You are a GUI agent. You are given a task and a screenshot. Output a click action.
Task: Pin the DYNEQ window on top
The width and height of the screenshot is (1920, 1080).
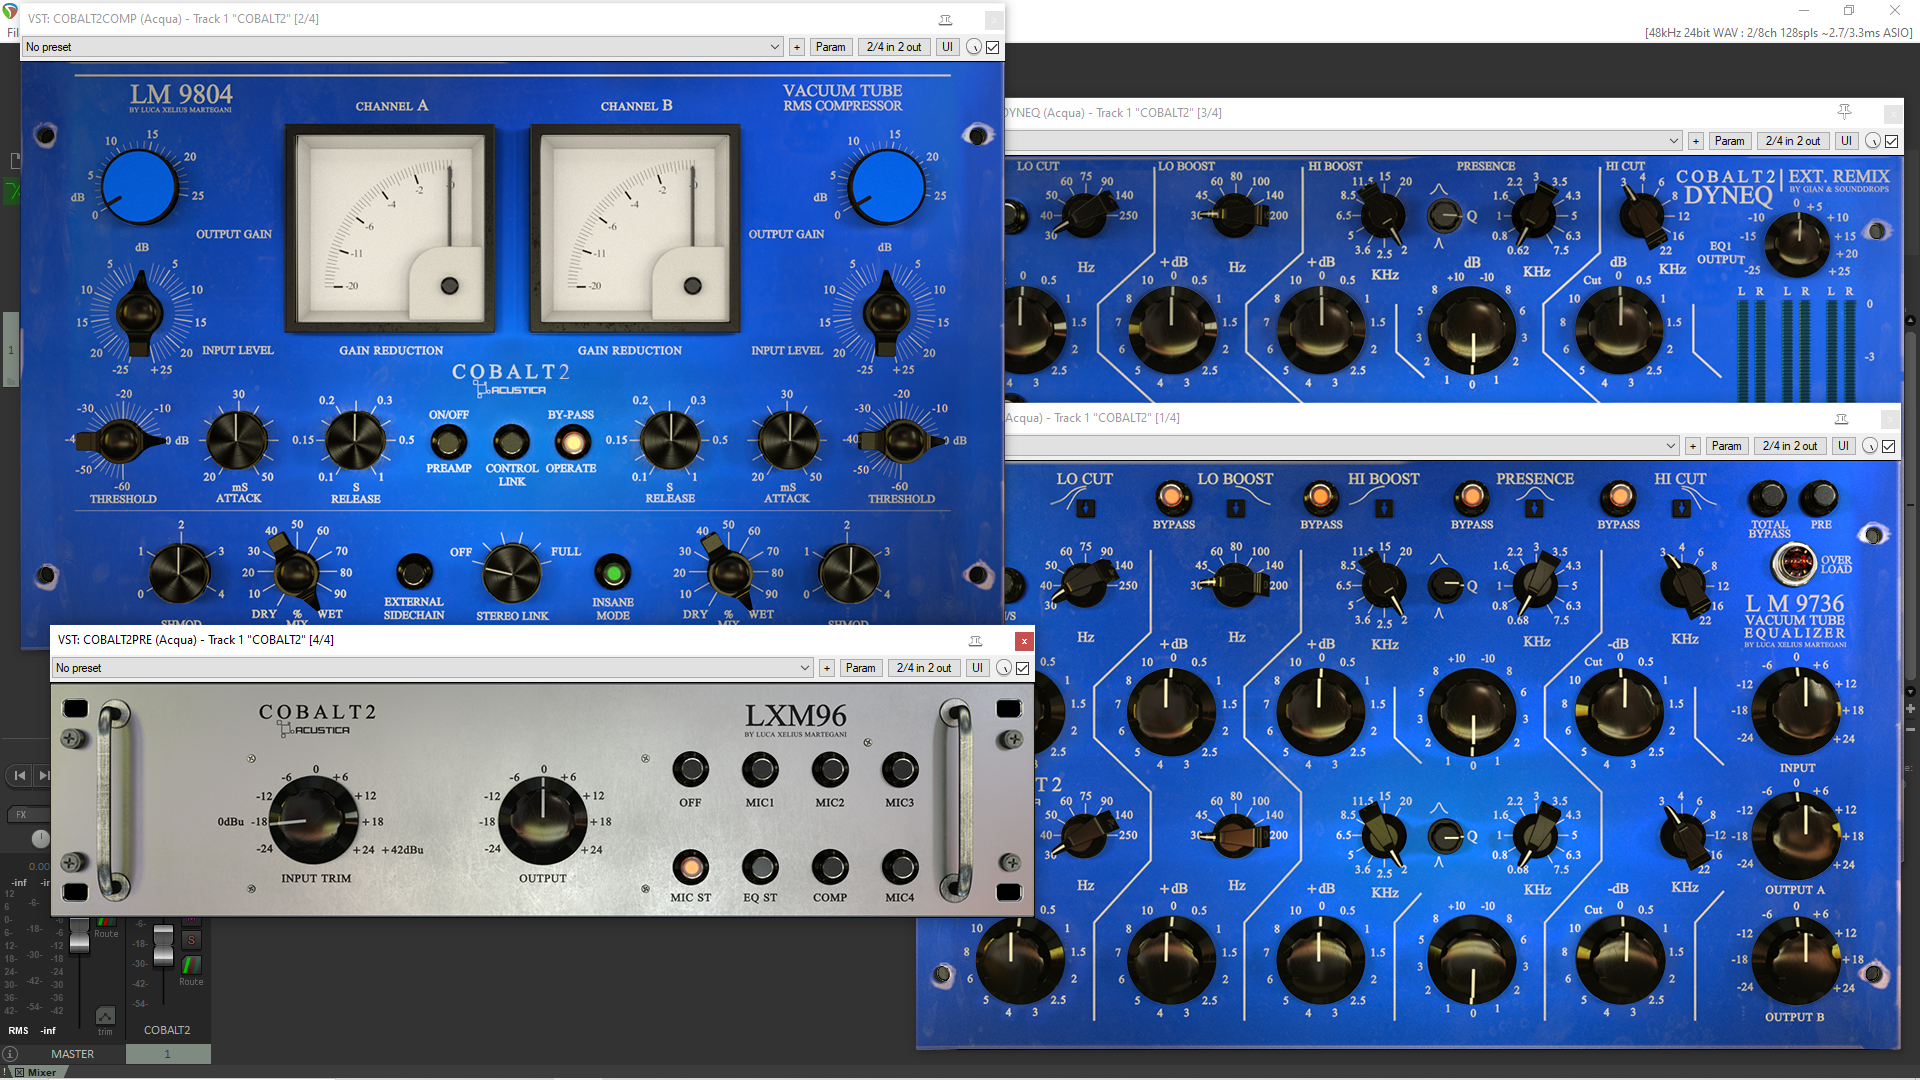[x=1844, y=112]
